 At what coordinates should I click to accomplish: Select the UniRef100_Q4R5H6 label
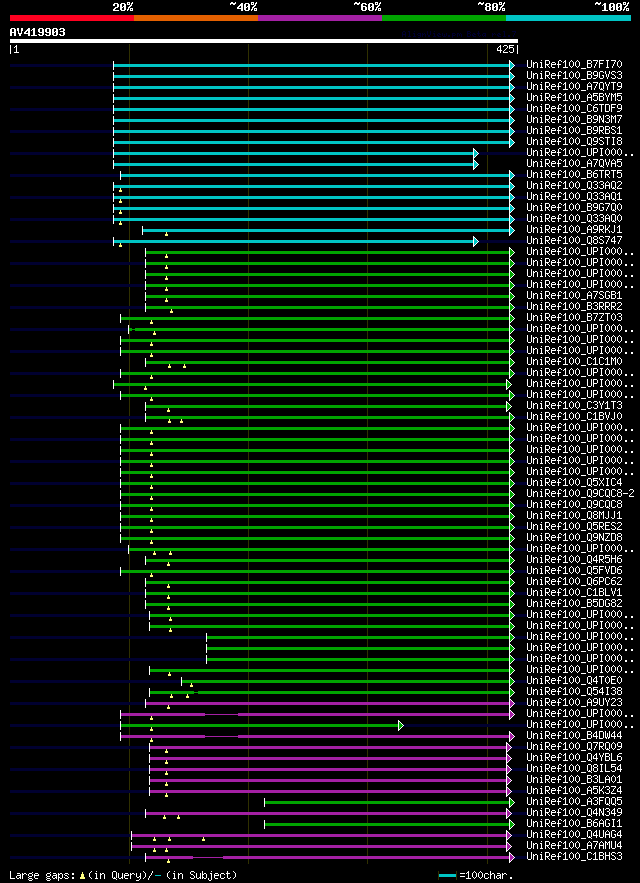click(x=574, y=559)
